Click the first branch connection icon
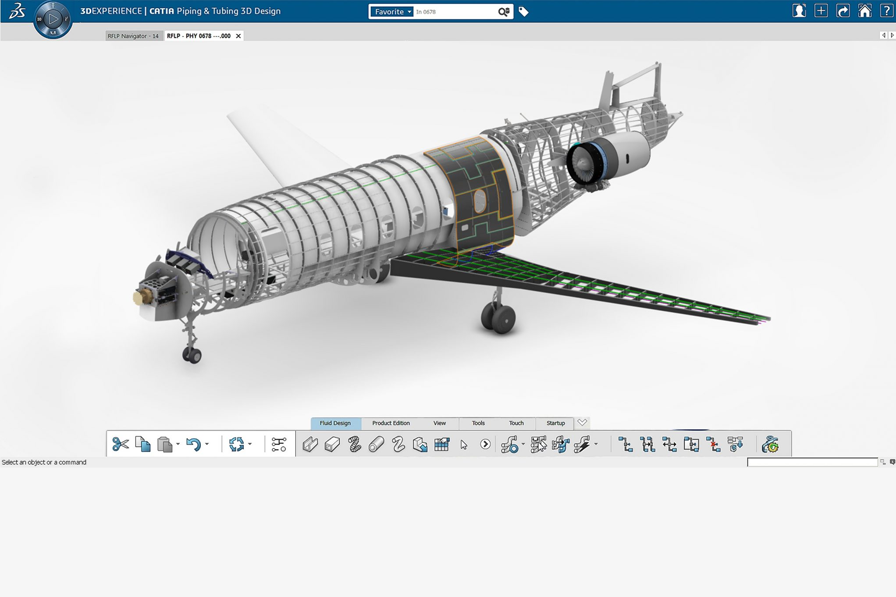The height and width of the screenshot is (597, 896). (x=626, y=444)
